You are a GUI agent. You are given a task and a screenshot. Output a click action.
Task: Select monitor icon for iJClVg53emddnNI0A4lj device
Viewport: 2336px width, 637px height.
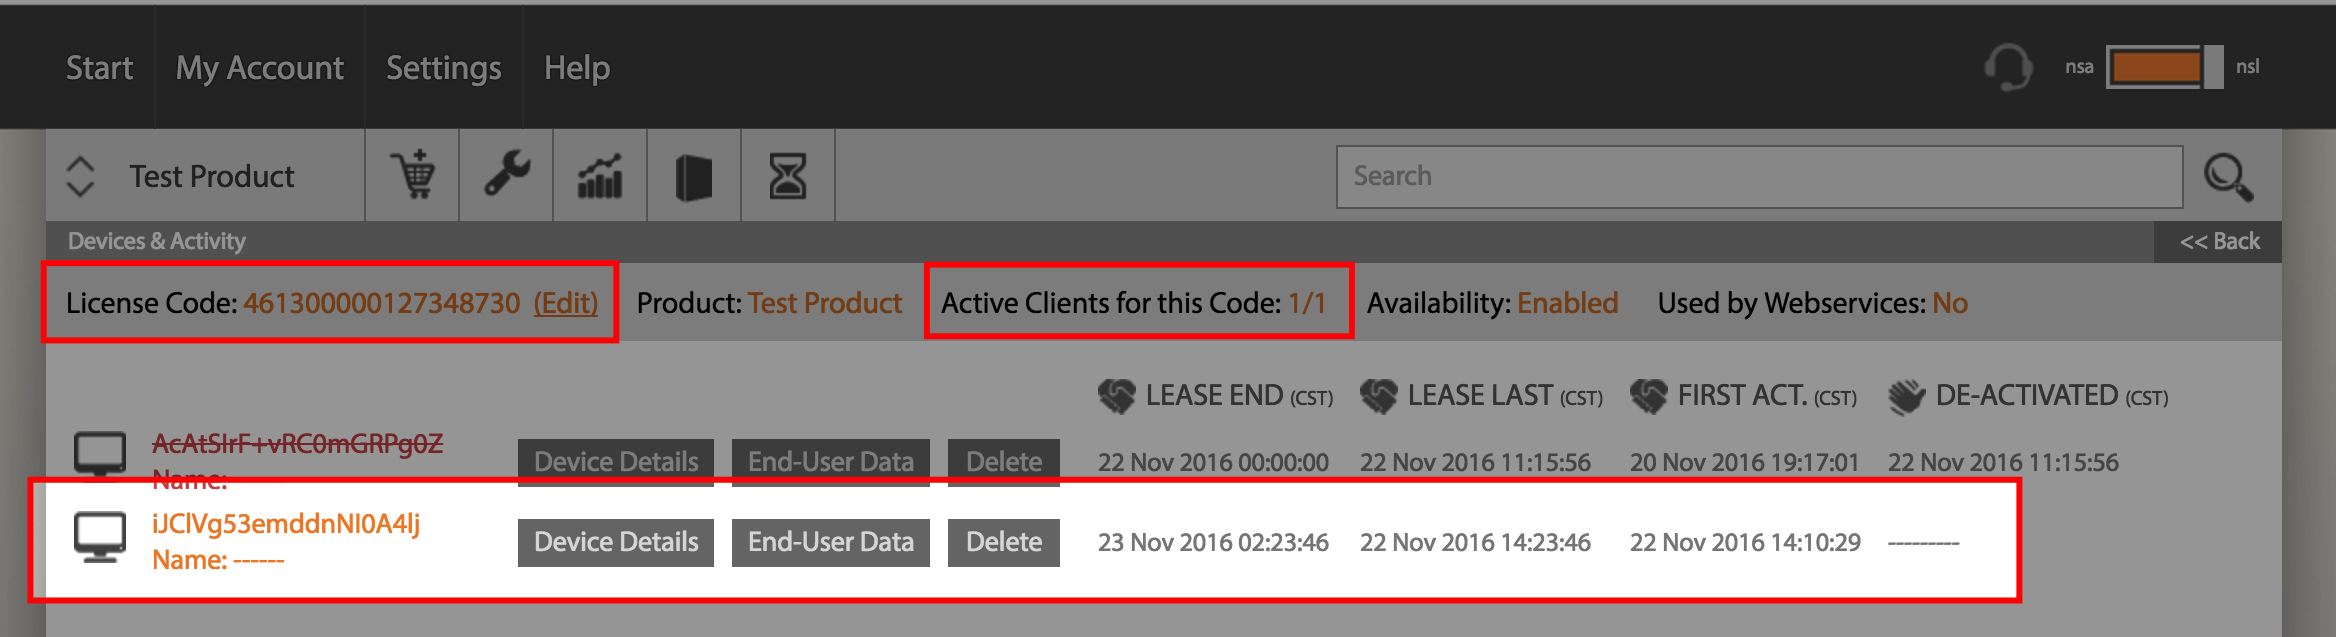coord(100,537)
